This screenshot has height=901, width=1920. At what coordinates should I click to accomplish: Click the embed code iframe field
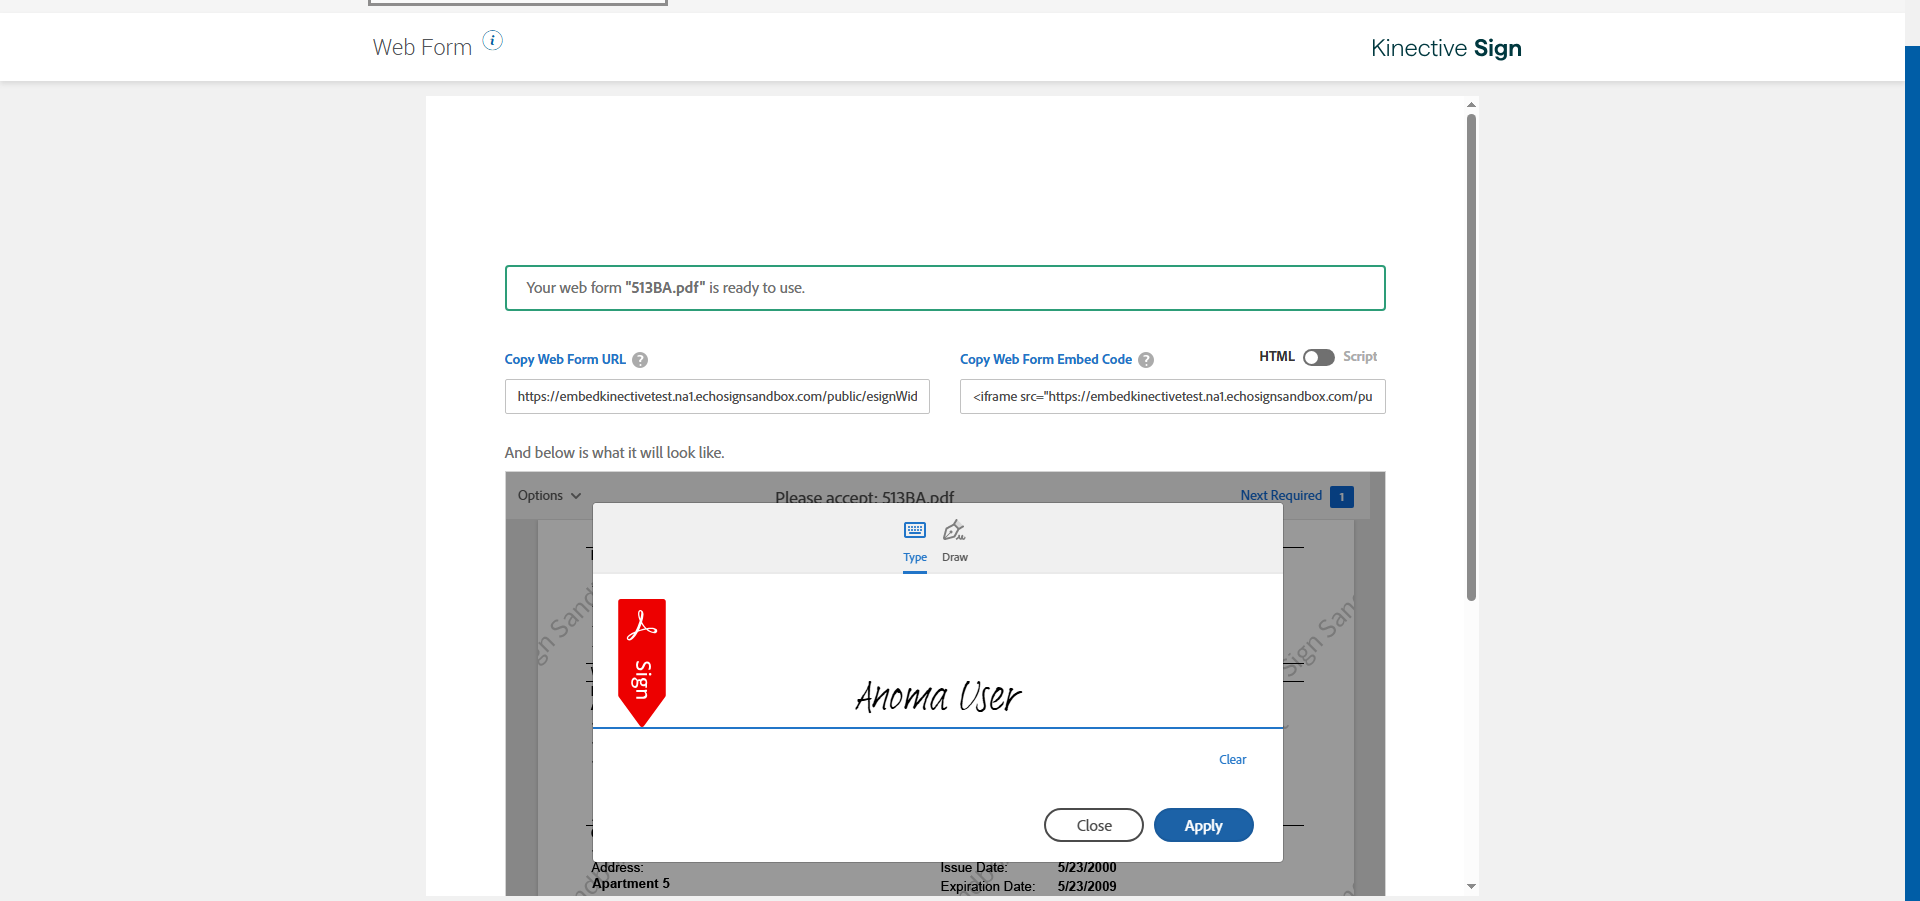coord(1173,397)
